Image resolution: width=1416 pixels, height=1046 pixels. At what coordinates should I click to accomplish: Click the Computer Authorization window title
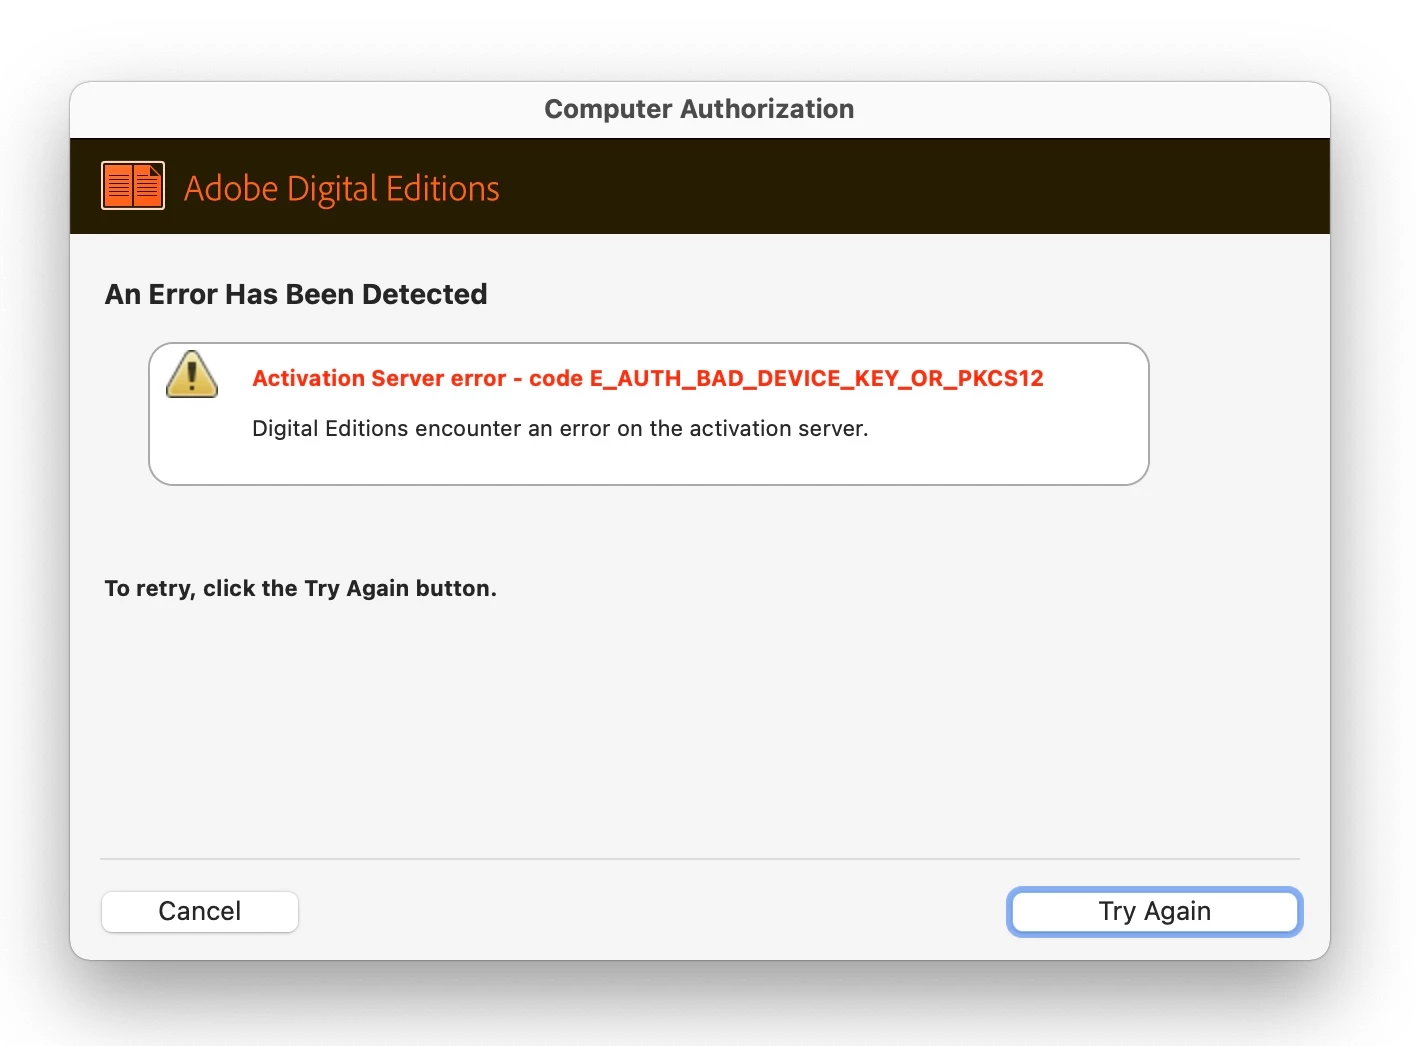tap(699, 109)
